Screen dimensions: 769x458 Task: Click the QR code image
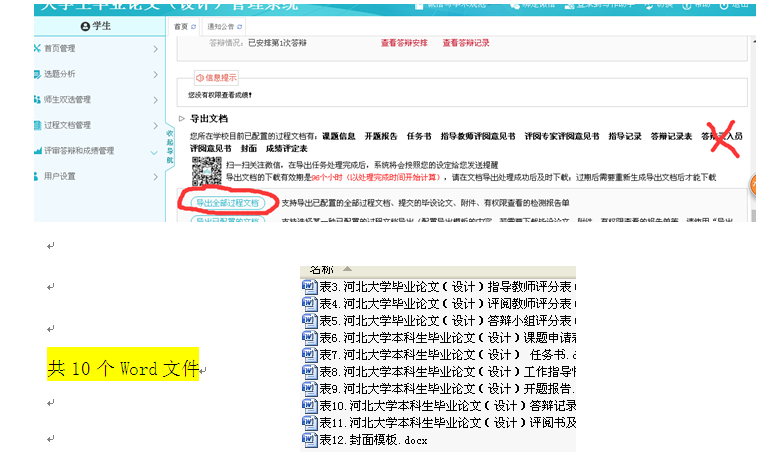[205, 169]
